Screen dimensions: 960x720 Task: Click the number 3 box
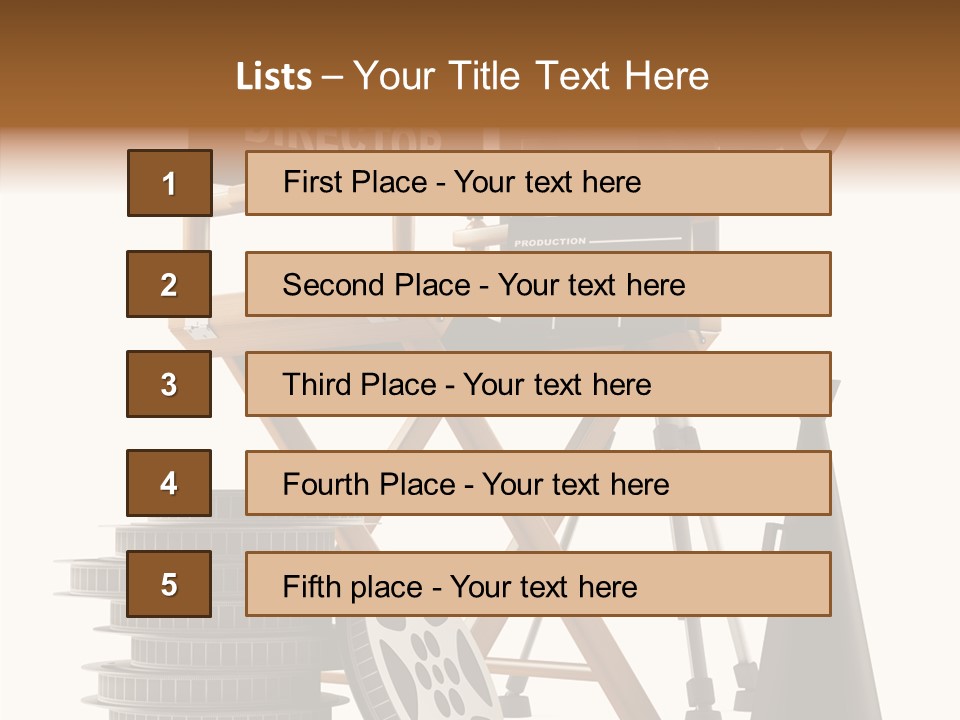(169, 384)
